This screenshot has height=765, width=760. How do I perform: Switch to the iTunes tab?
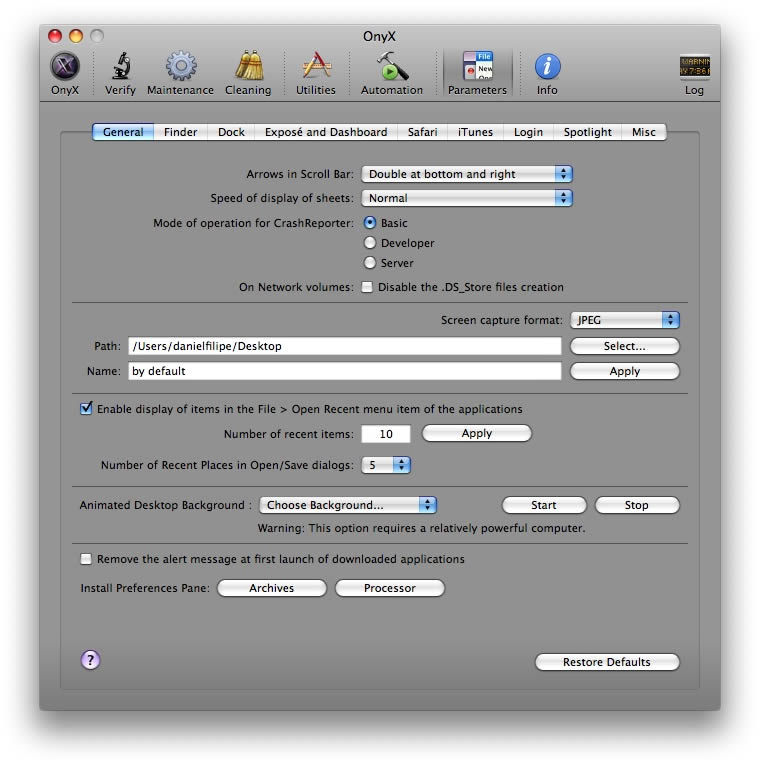(476, 132)
